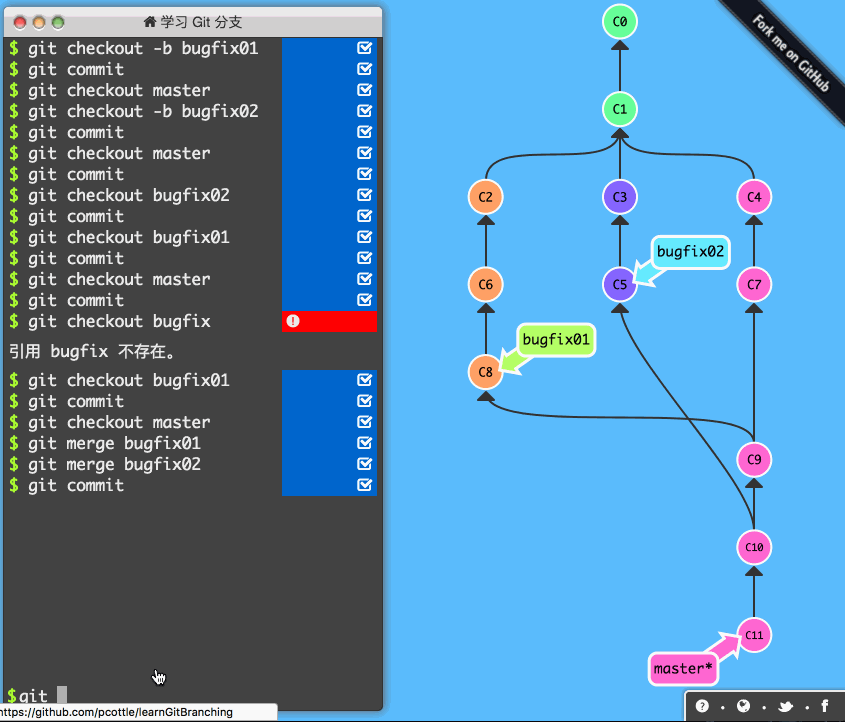Select commit node C9
This screenshot has height=722, width=845.
(754, 460)
